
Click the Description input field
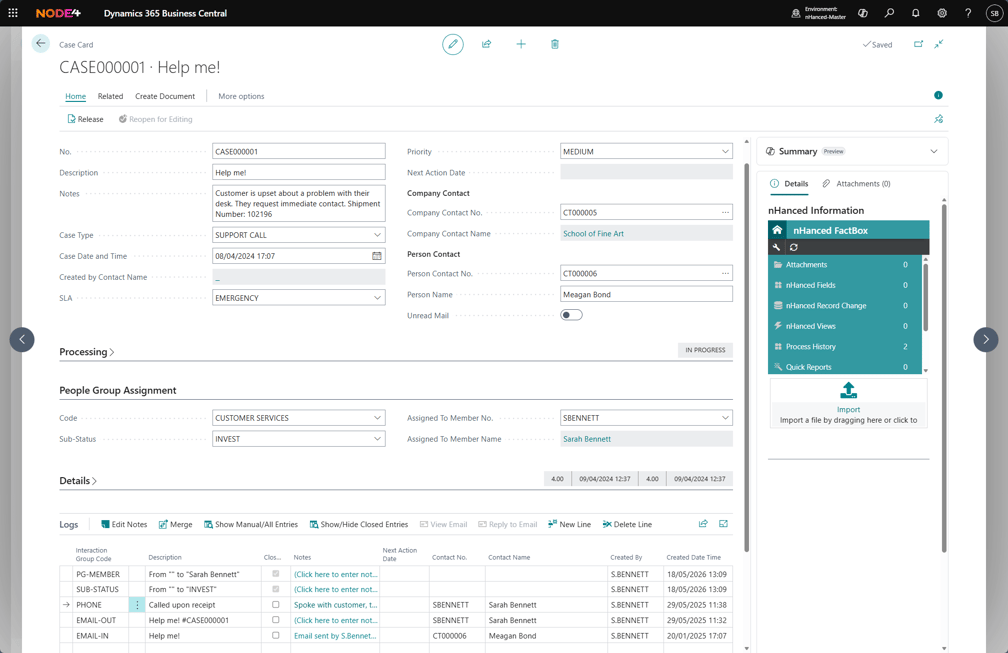pos(299,172)
